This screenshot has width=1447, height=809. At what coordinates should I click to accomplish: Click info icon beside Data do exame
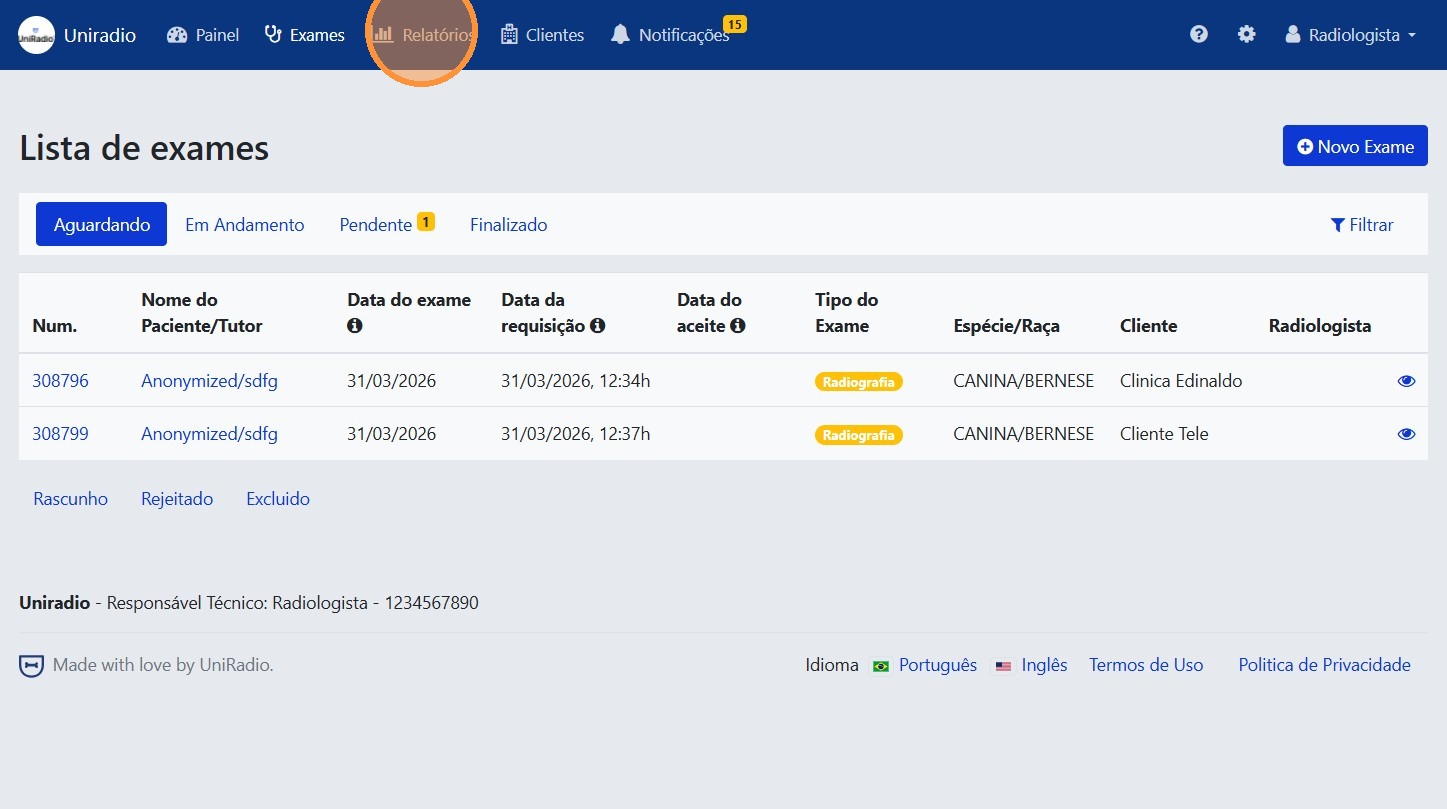tap(354, 326)
